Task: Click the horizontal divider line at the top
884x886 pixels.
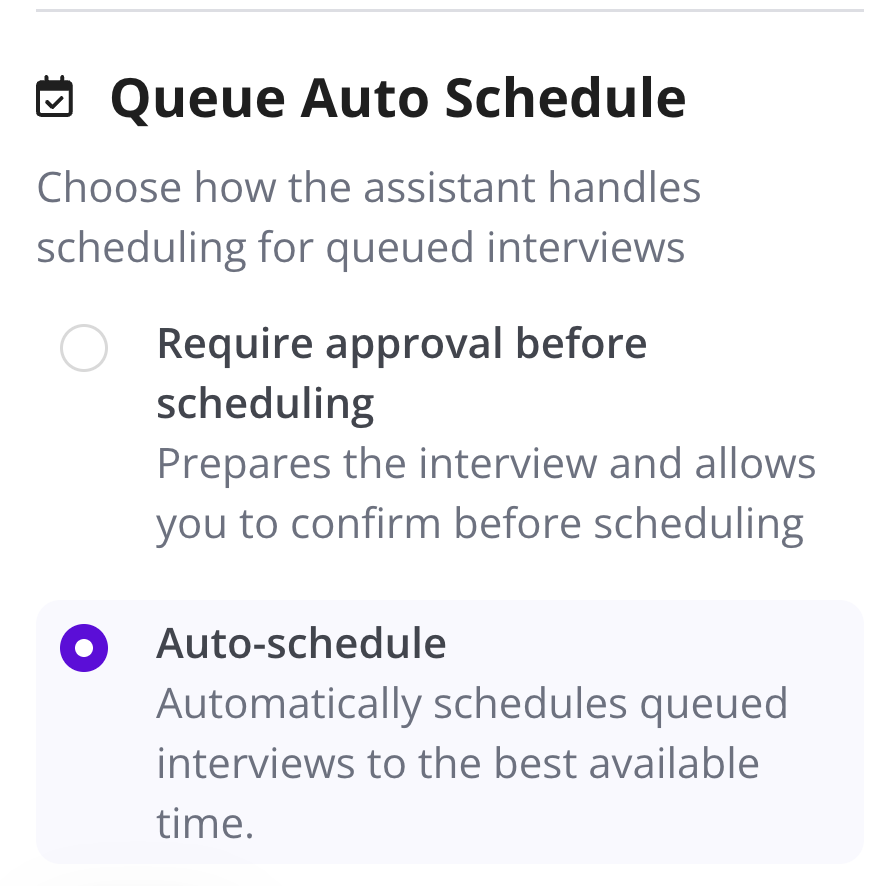Action: (x=450, y=11)
